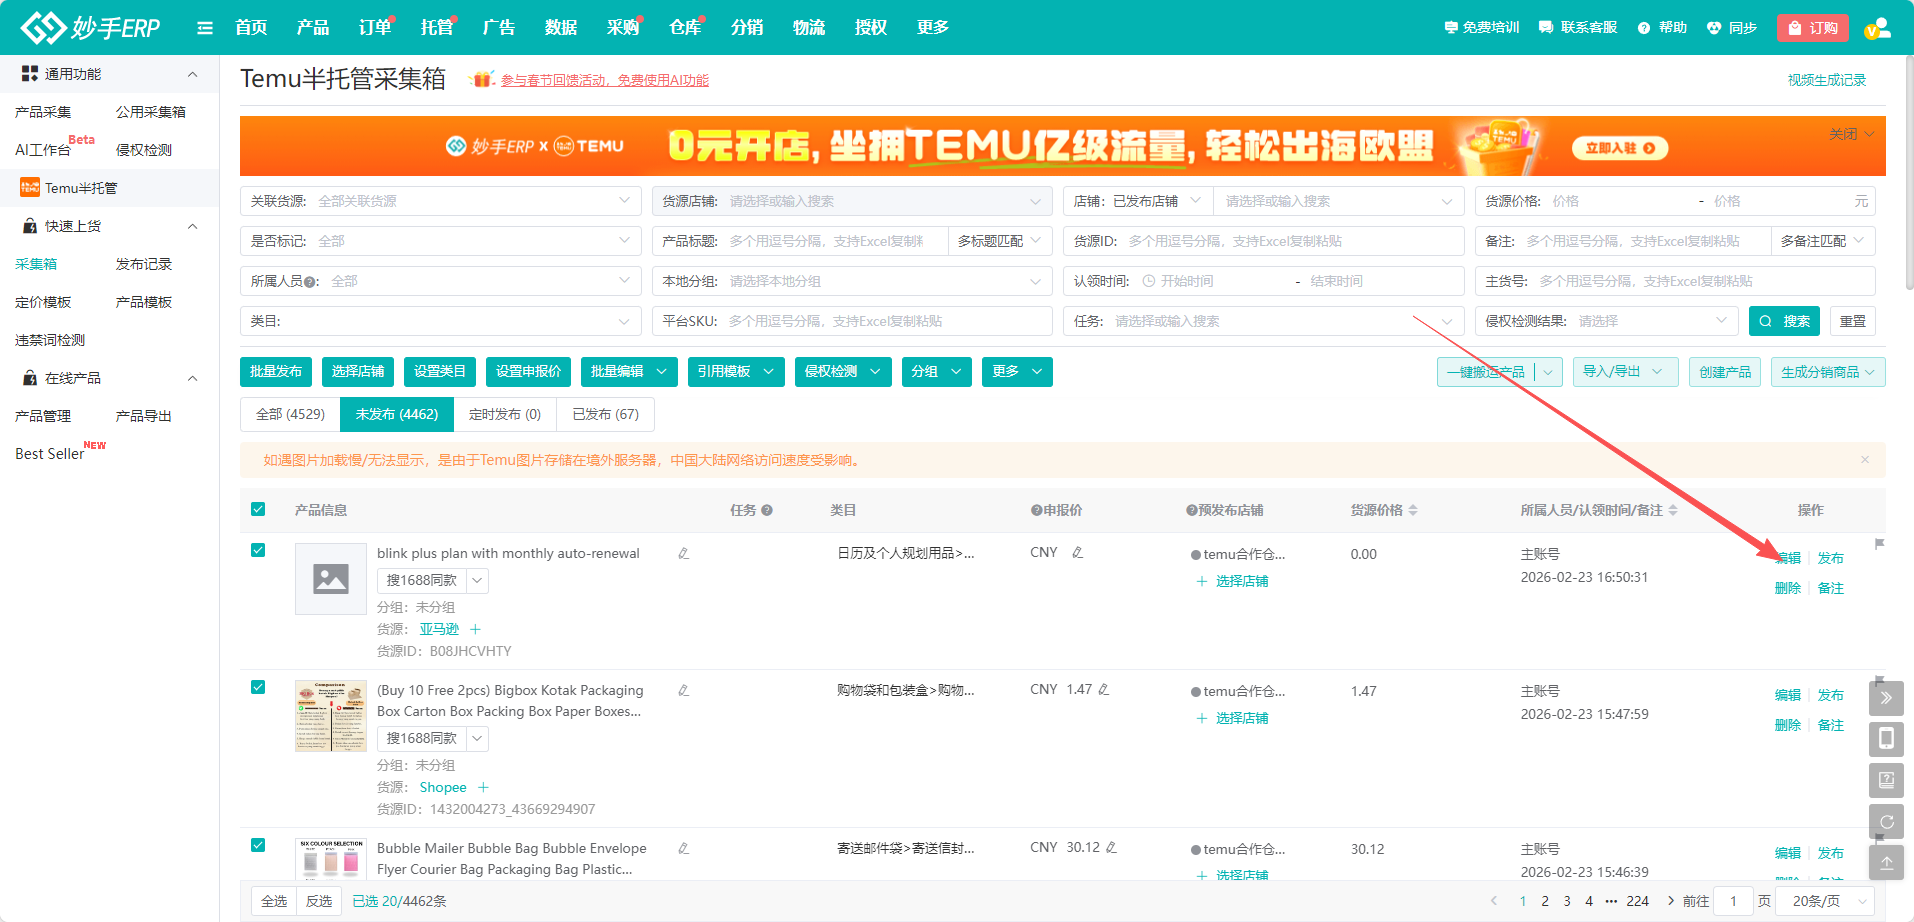Click the hamburger menu collapse icon
Image resolution: width=1914 pixels, height=922 pixels.
205,28
